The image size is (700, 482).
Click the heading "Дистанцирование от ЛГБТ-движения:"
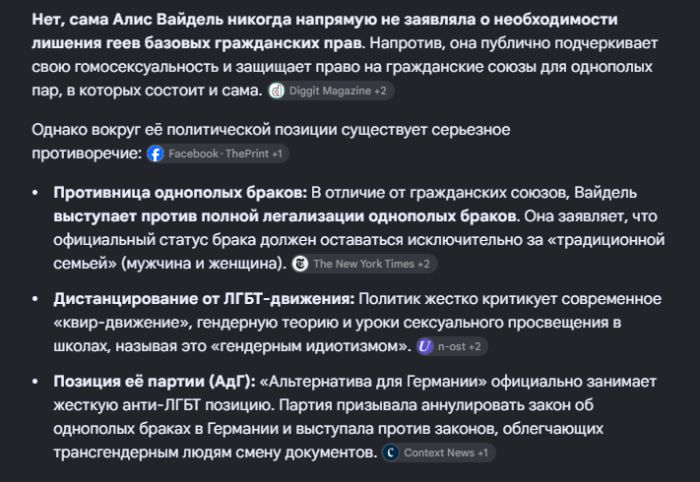tap(204, 299)
